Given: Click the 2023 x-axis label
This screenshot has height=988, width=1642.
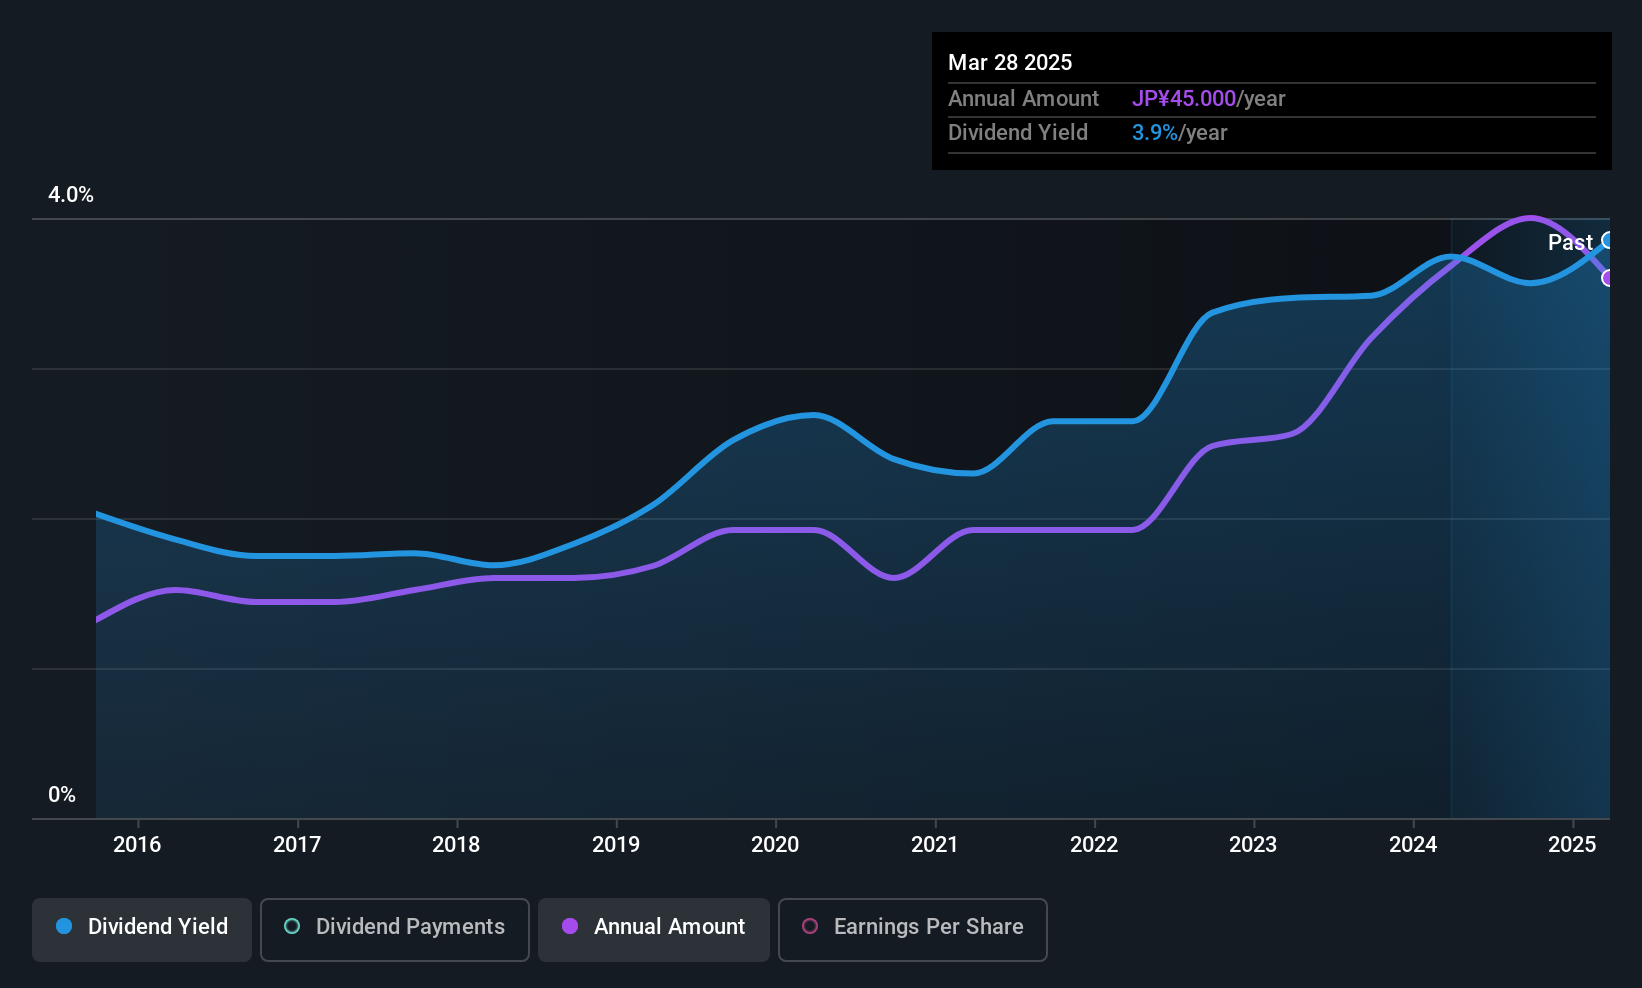Looking at the screenshot, I should [1253, 844].
